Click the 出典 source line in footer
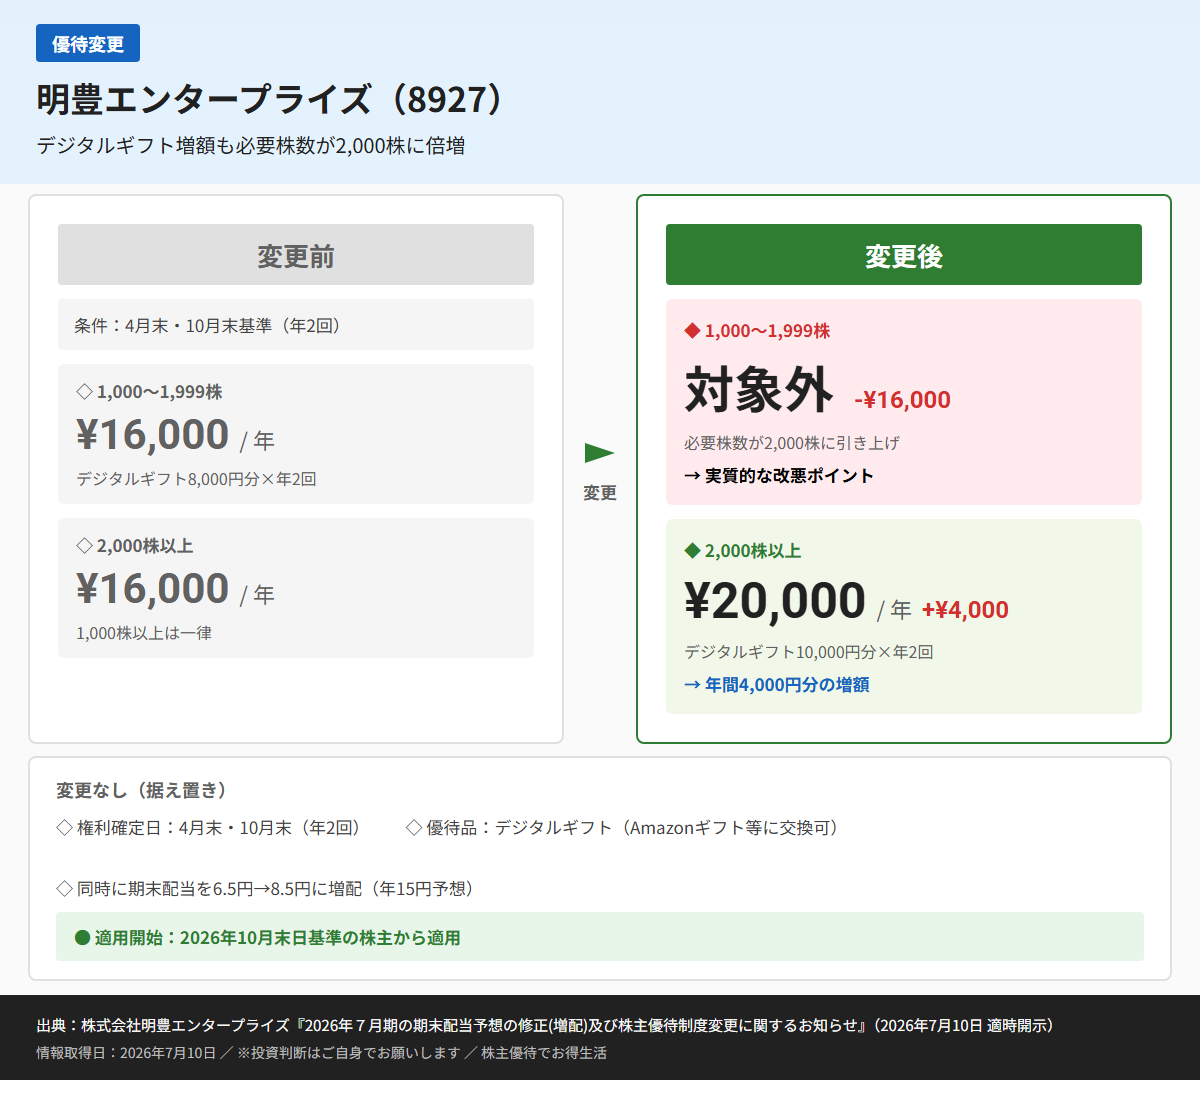 tap(545, 1025)
